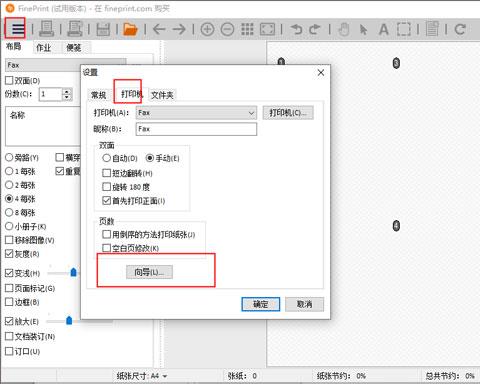Select the 小册子(K) radio option
Screen dimensions: 480x384
click(x=9, y=226)
